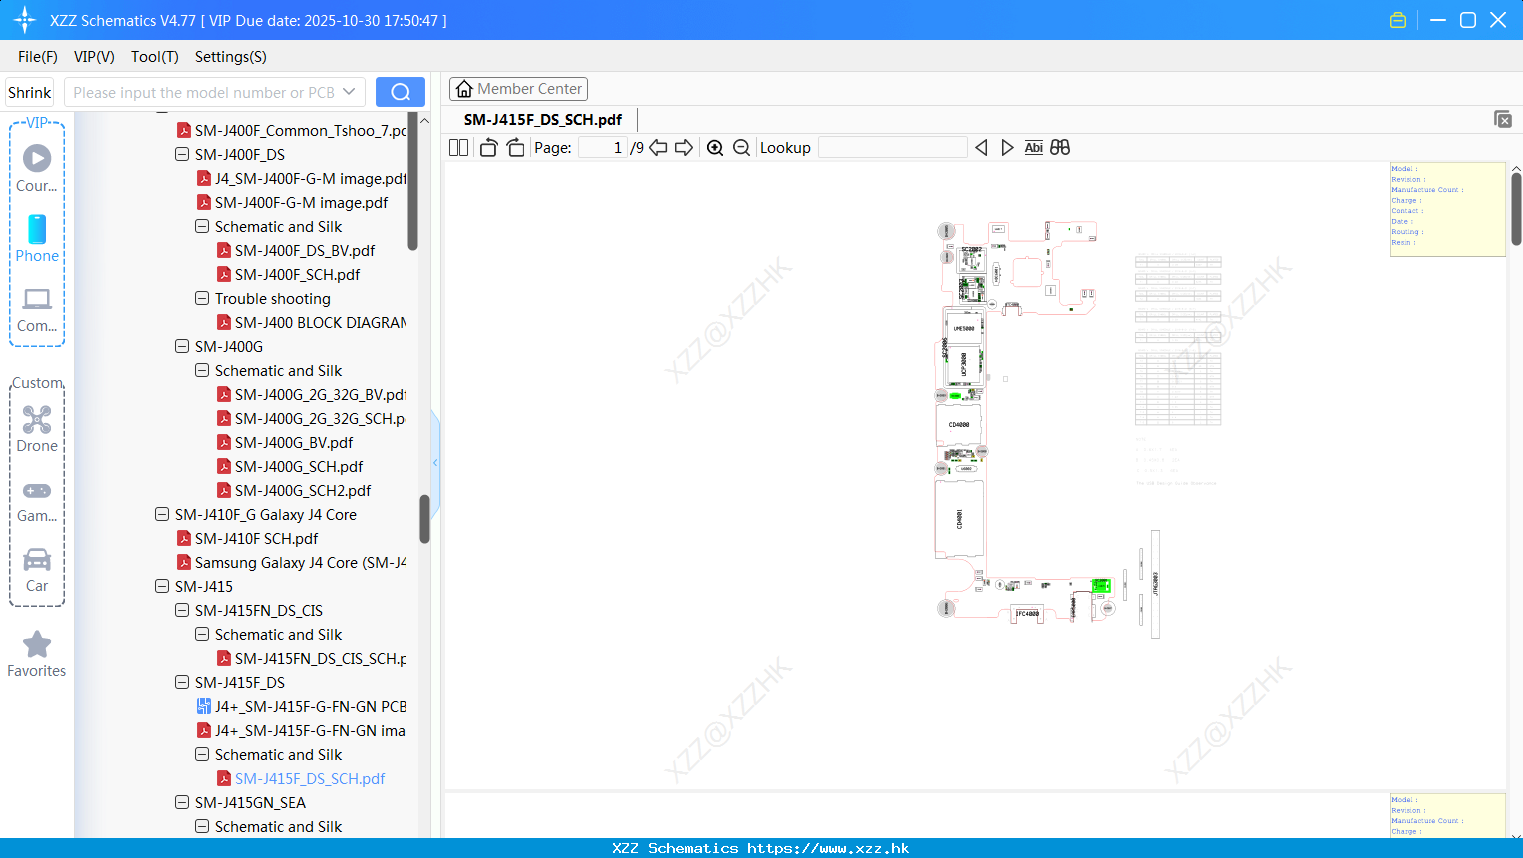This screenshot has width=1523, height=858.
Task: Click the Lookup text field
Action: point(893,148)
